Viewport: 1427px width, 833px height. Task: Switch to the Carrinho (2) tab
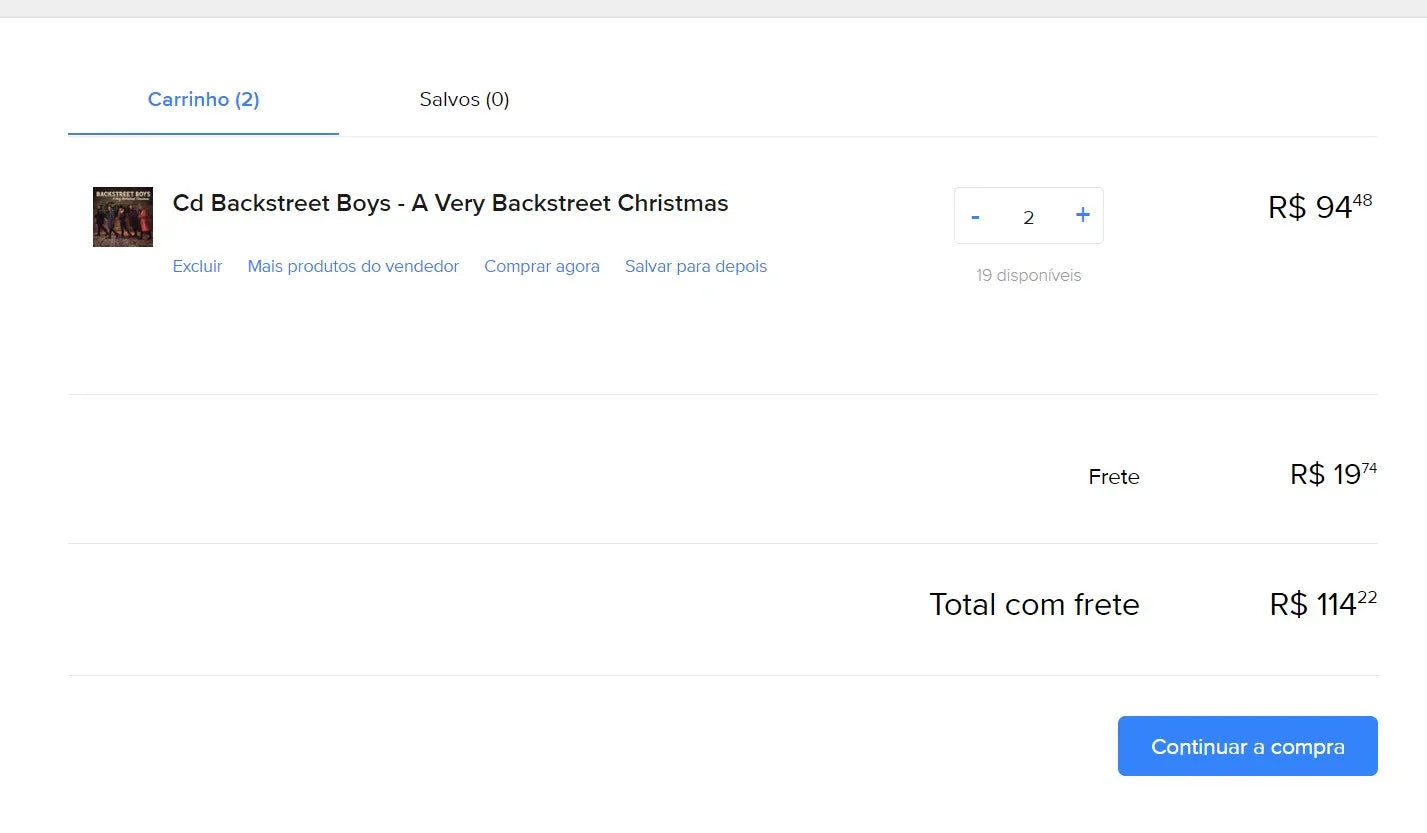point(203,99)
